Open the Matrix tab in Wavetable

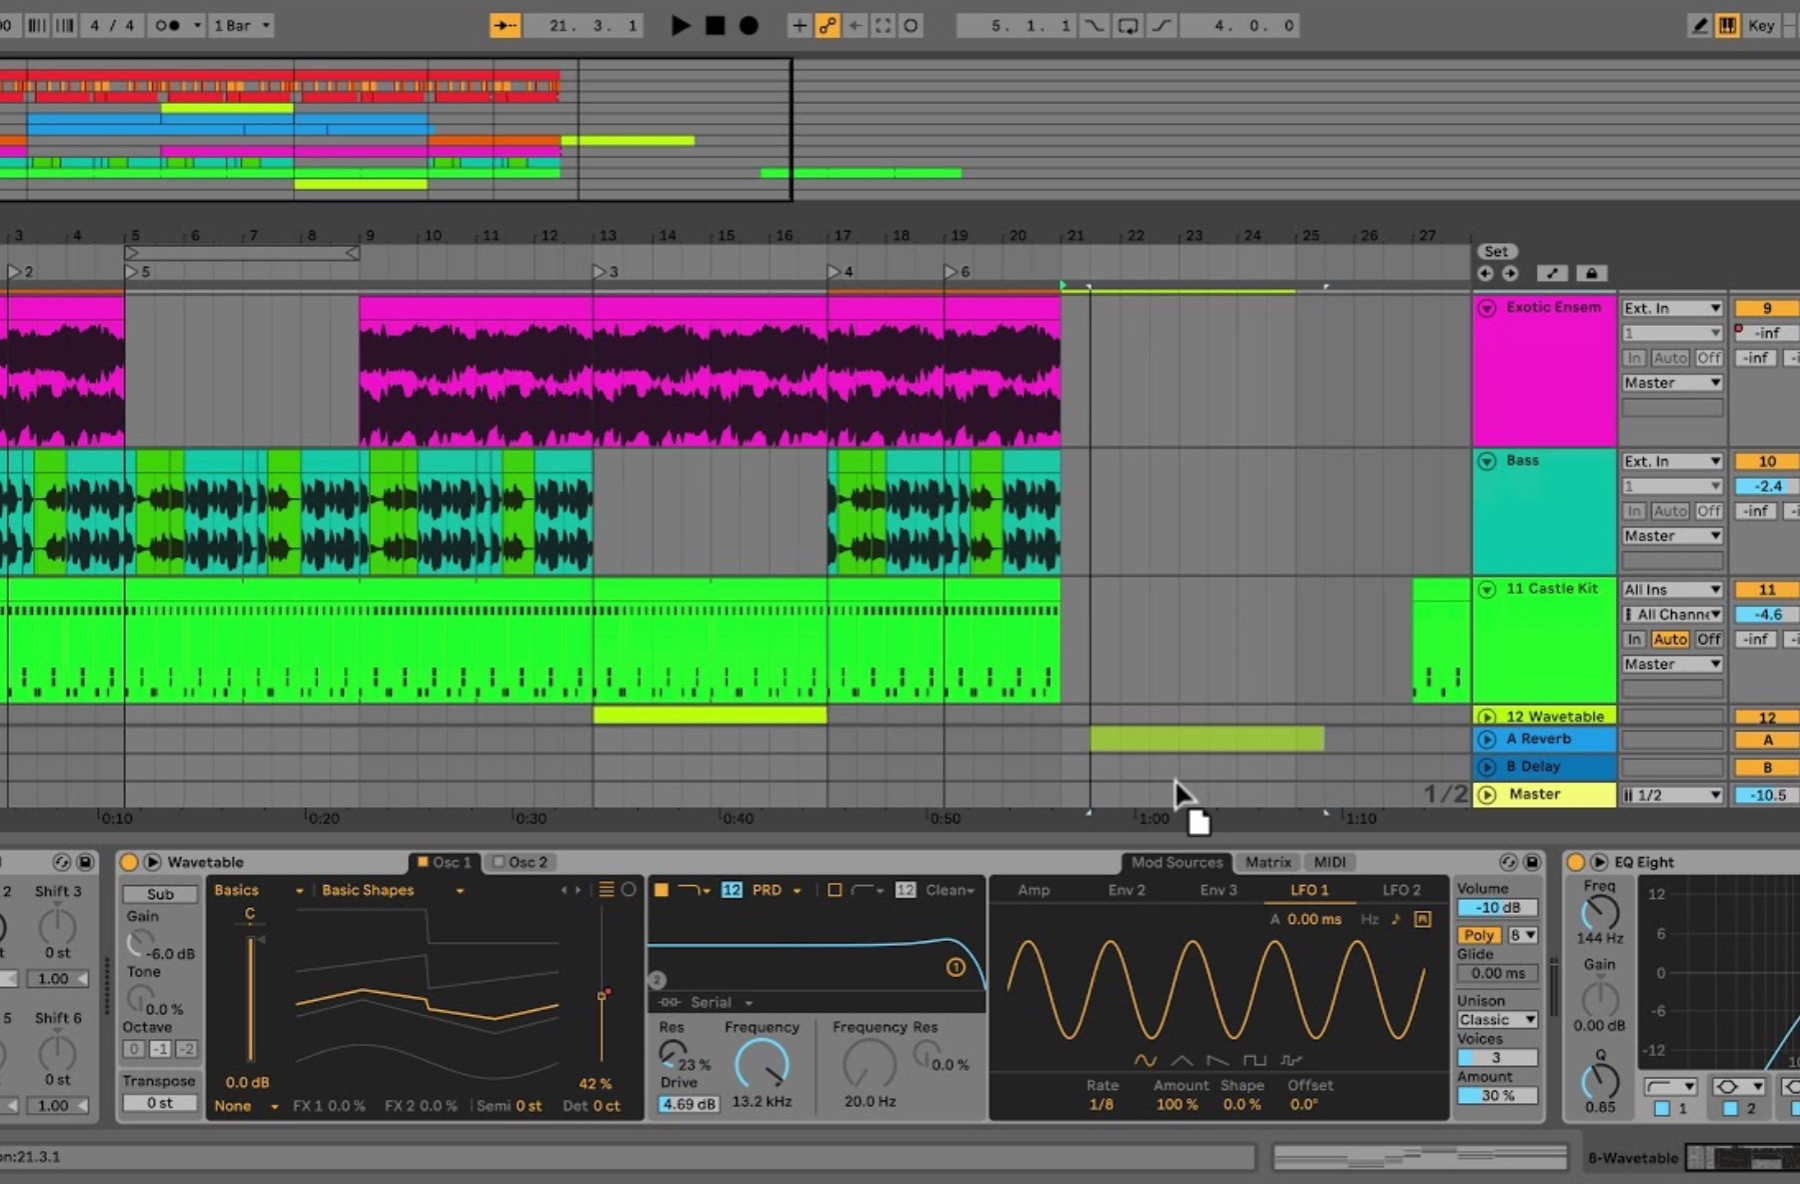(x=1268, y=862)
